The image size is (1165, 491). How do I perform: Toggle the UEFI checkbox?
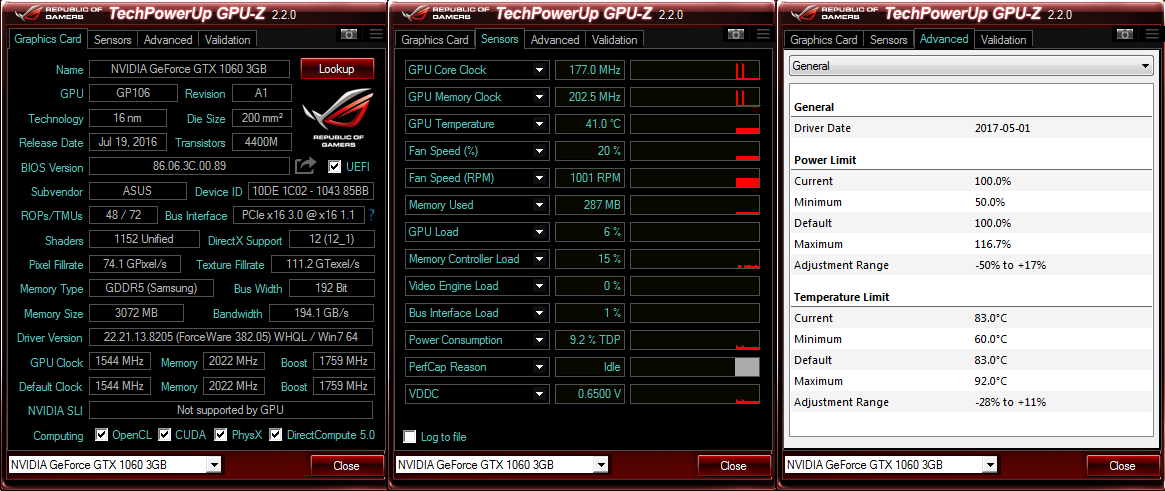click(334, 166)
